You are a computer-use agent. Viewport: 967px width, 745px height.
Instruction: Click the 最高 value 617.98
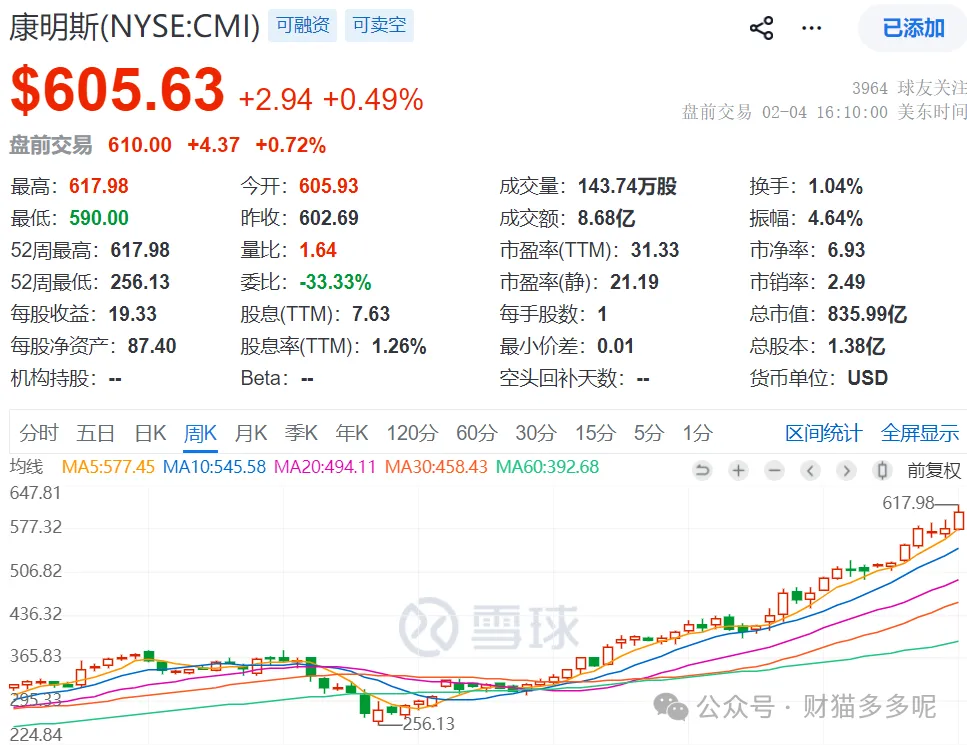point(99,186)
